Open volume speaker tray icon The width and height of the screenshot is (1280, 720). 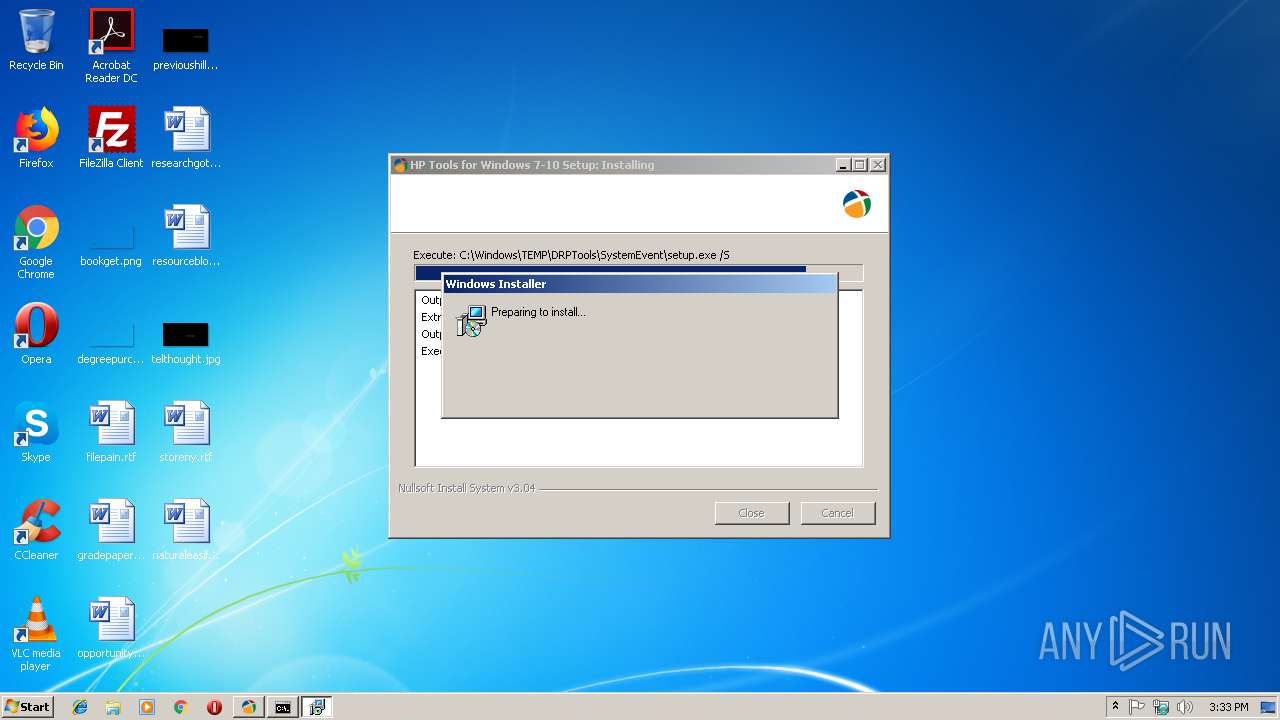pos(1185,707)
